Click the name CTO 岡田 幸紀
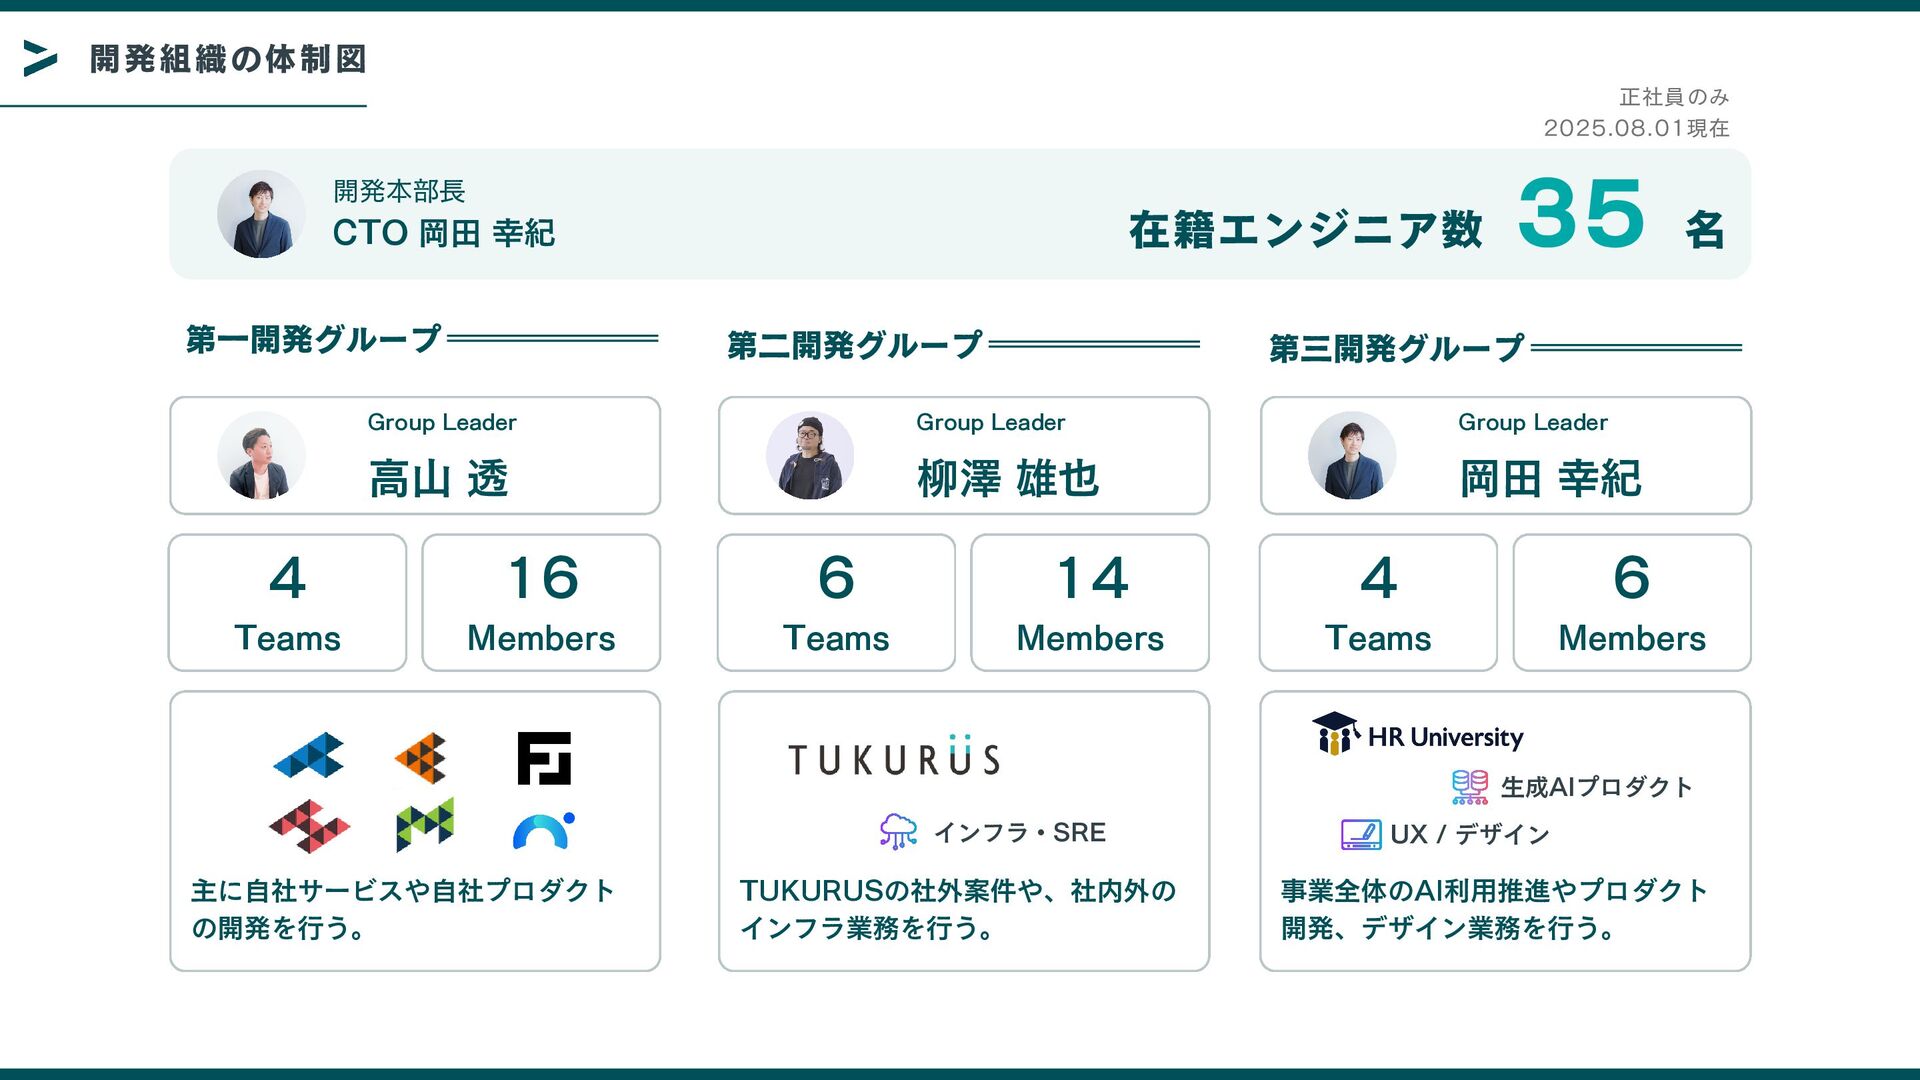The image size is (1920, 1080). [x=444, y=233]
